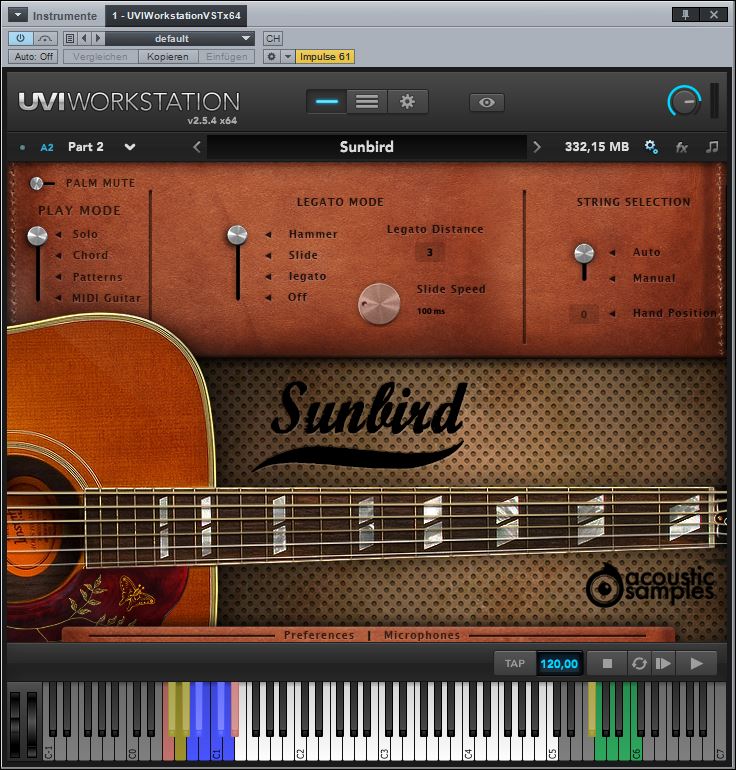Open the host gear settings icon
The width and height of the screenshot is (736, 770).
coord(272,56)
